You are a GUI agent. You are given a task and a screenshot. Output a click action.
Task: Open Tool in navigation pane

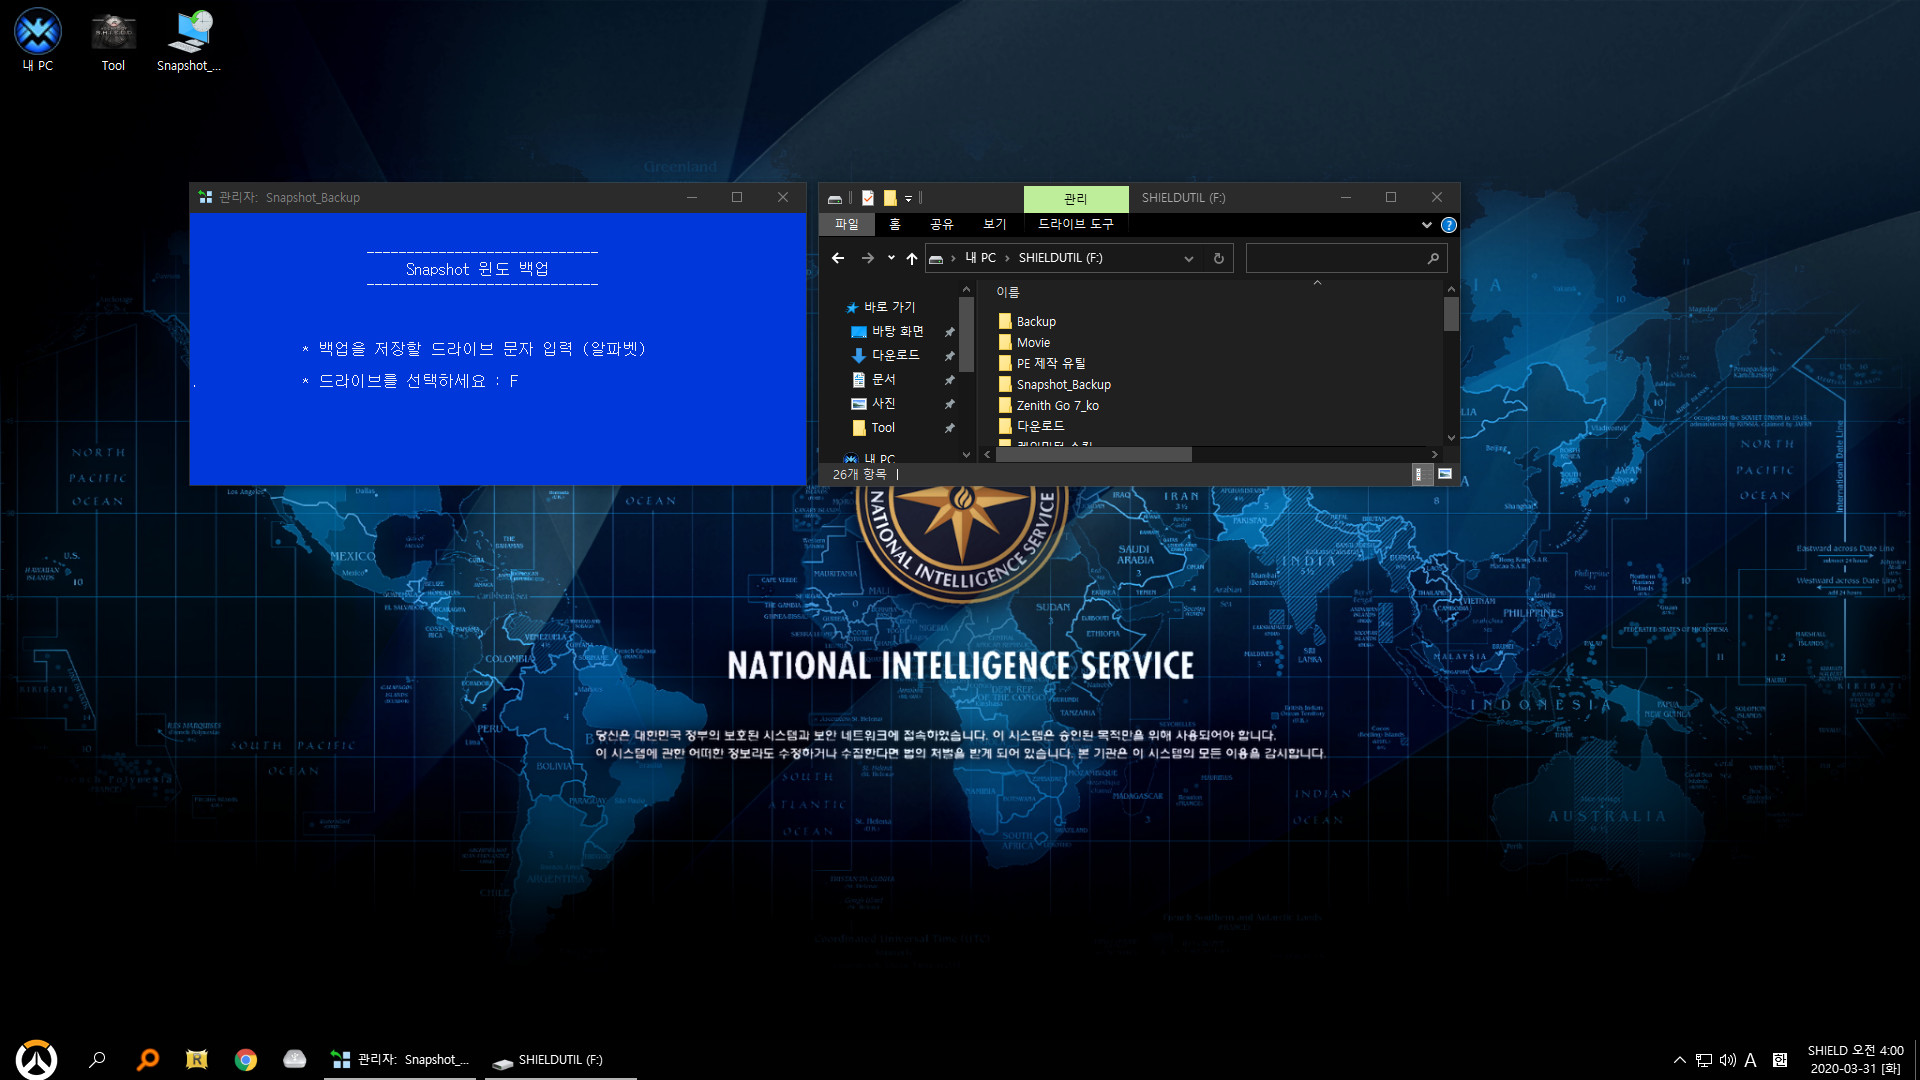[874, 427]
